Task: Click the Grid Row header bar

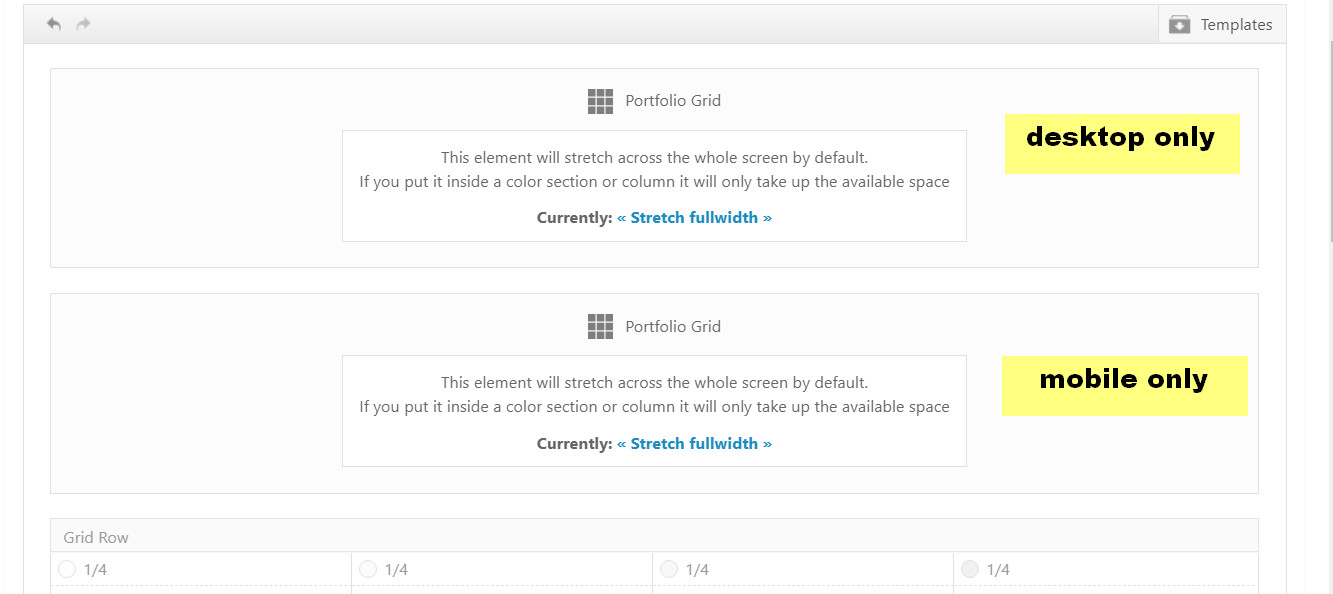Action: tap(654, 536)
